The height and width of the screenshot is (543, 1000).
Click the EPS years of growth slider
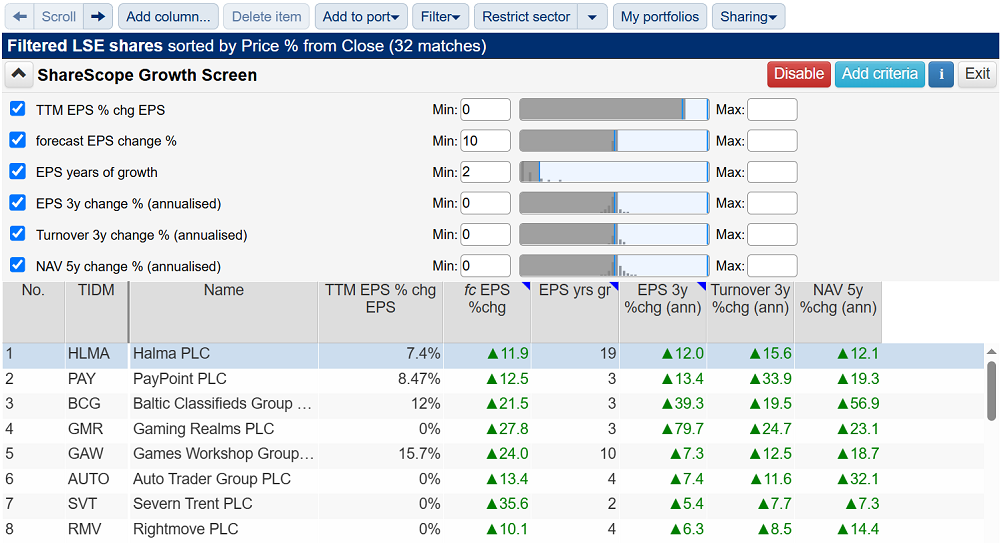pyautogui.click(x=614, y=172)
